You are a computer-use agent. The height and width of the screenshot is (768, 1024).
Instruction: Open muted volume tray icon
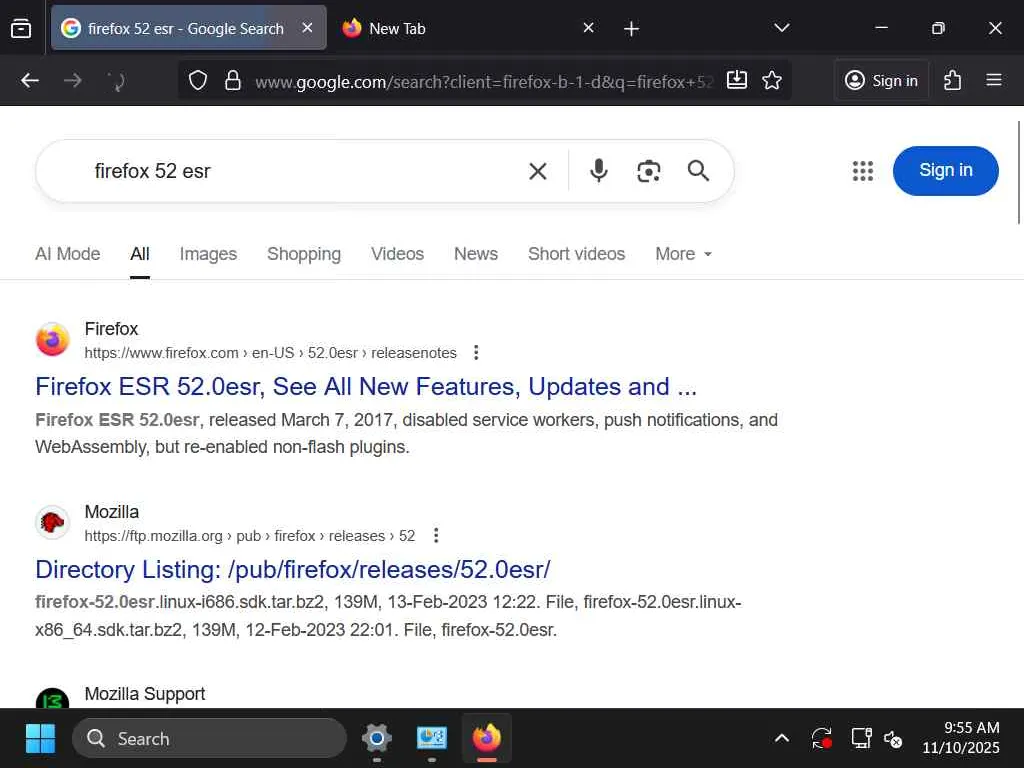coord(893,739)
